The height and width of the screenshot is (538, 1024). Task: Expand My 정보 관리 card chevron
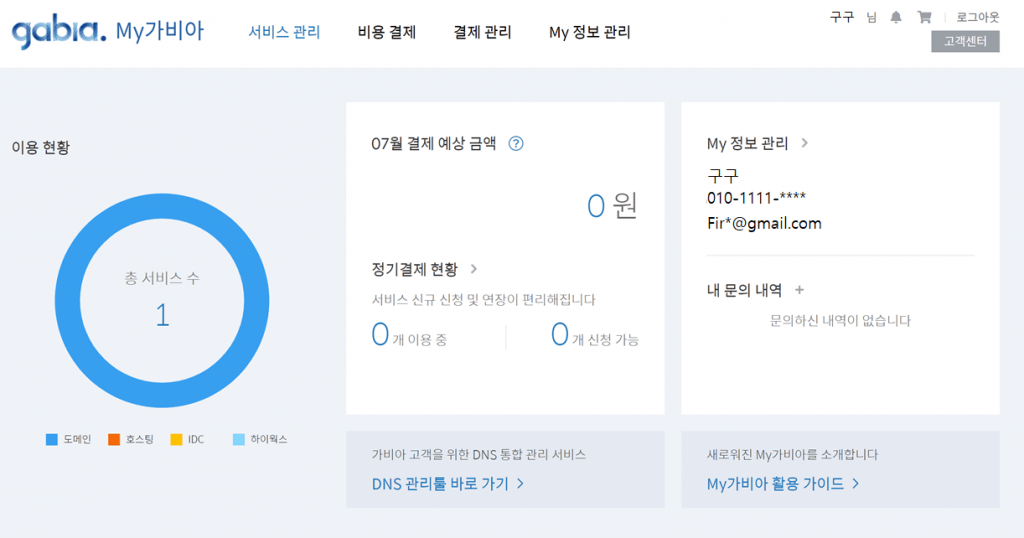coord(805,143)
